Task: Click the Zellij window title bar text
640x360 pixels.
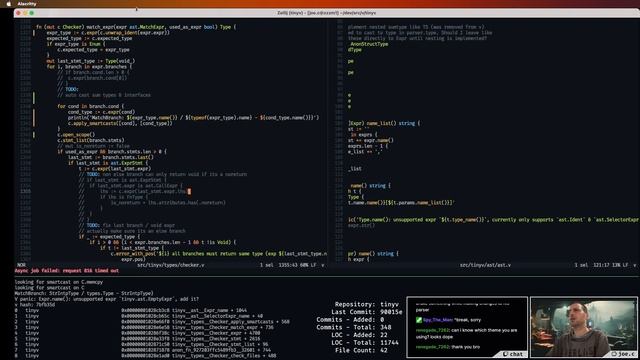Action: 327,13
